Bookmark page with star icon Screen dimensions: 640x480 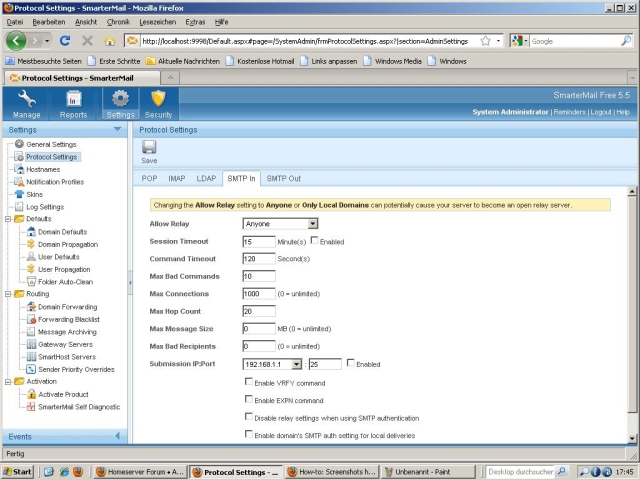point(485,41)
